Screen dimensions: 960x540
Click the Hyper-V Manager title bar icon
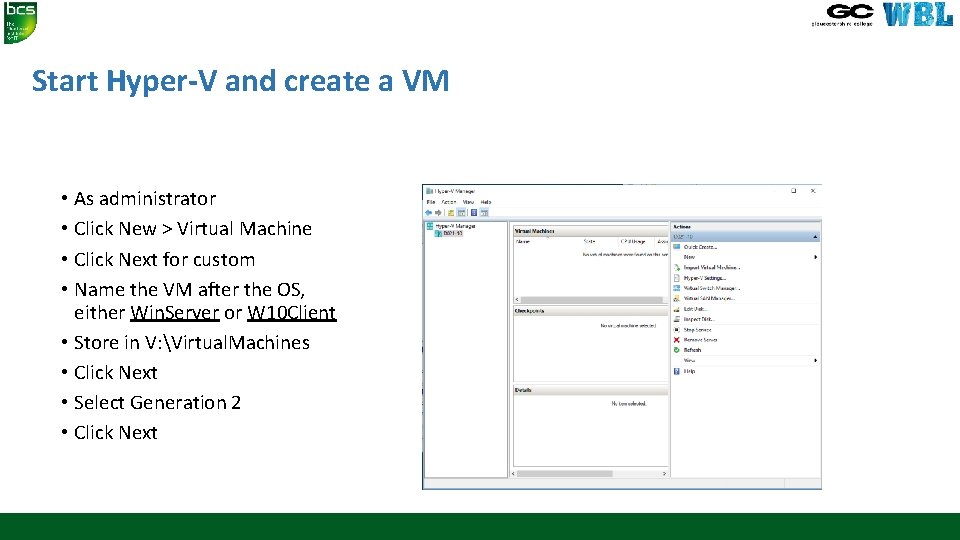click(x=429, y=191)
